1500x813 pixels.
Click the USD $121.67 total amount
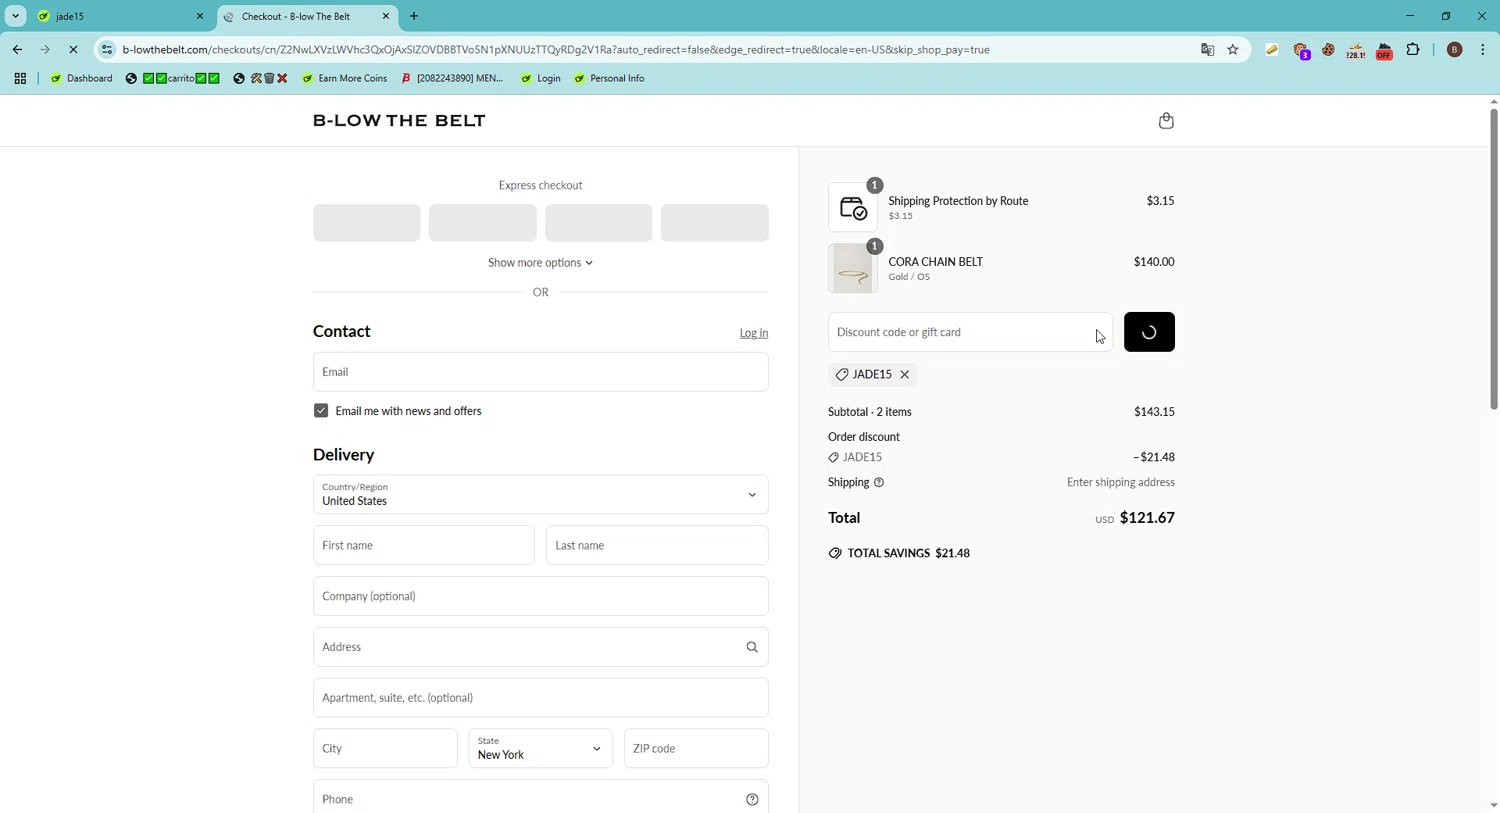click(1135, 518)
